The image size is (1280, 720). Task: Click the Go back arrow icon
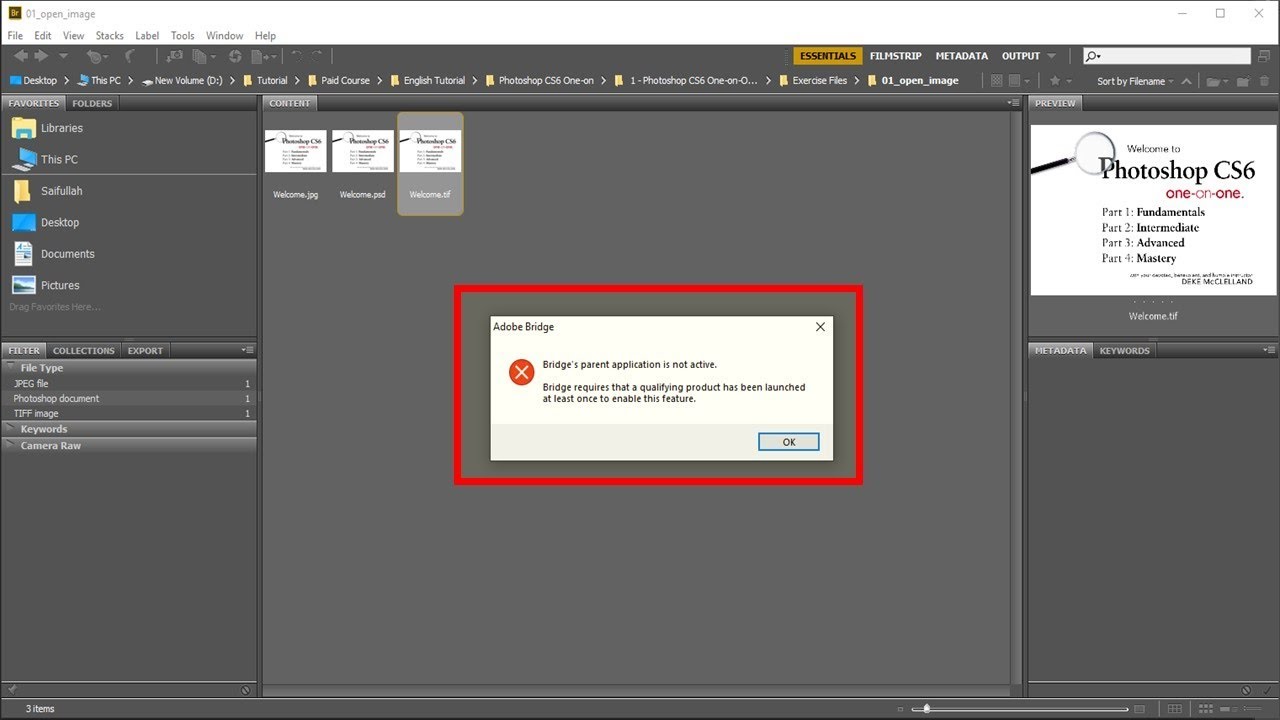coord(20,56)
